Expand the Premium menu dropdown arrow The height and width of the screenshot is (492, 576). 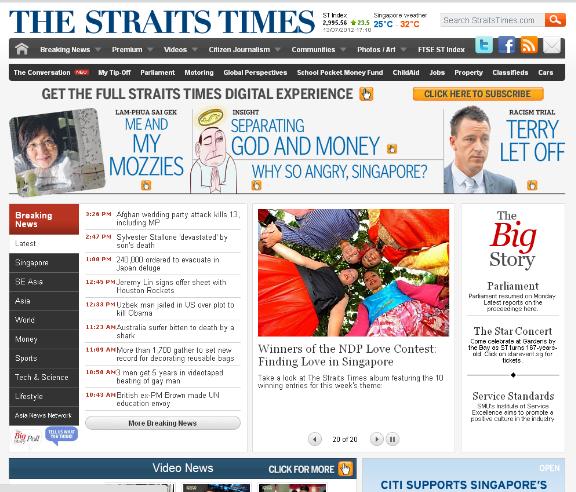pos(150,49)
